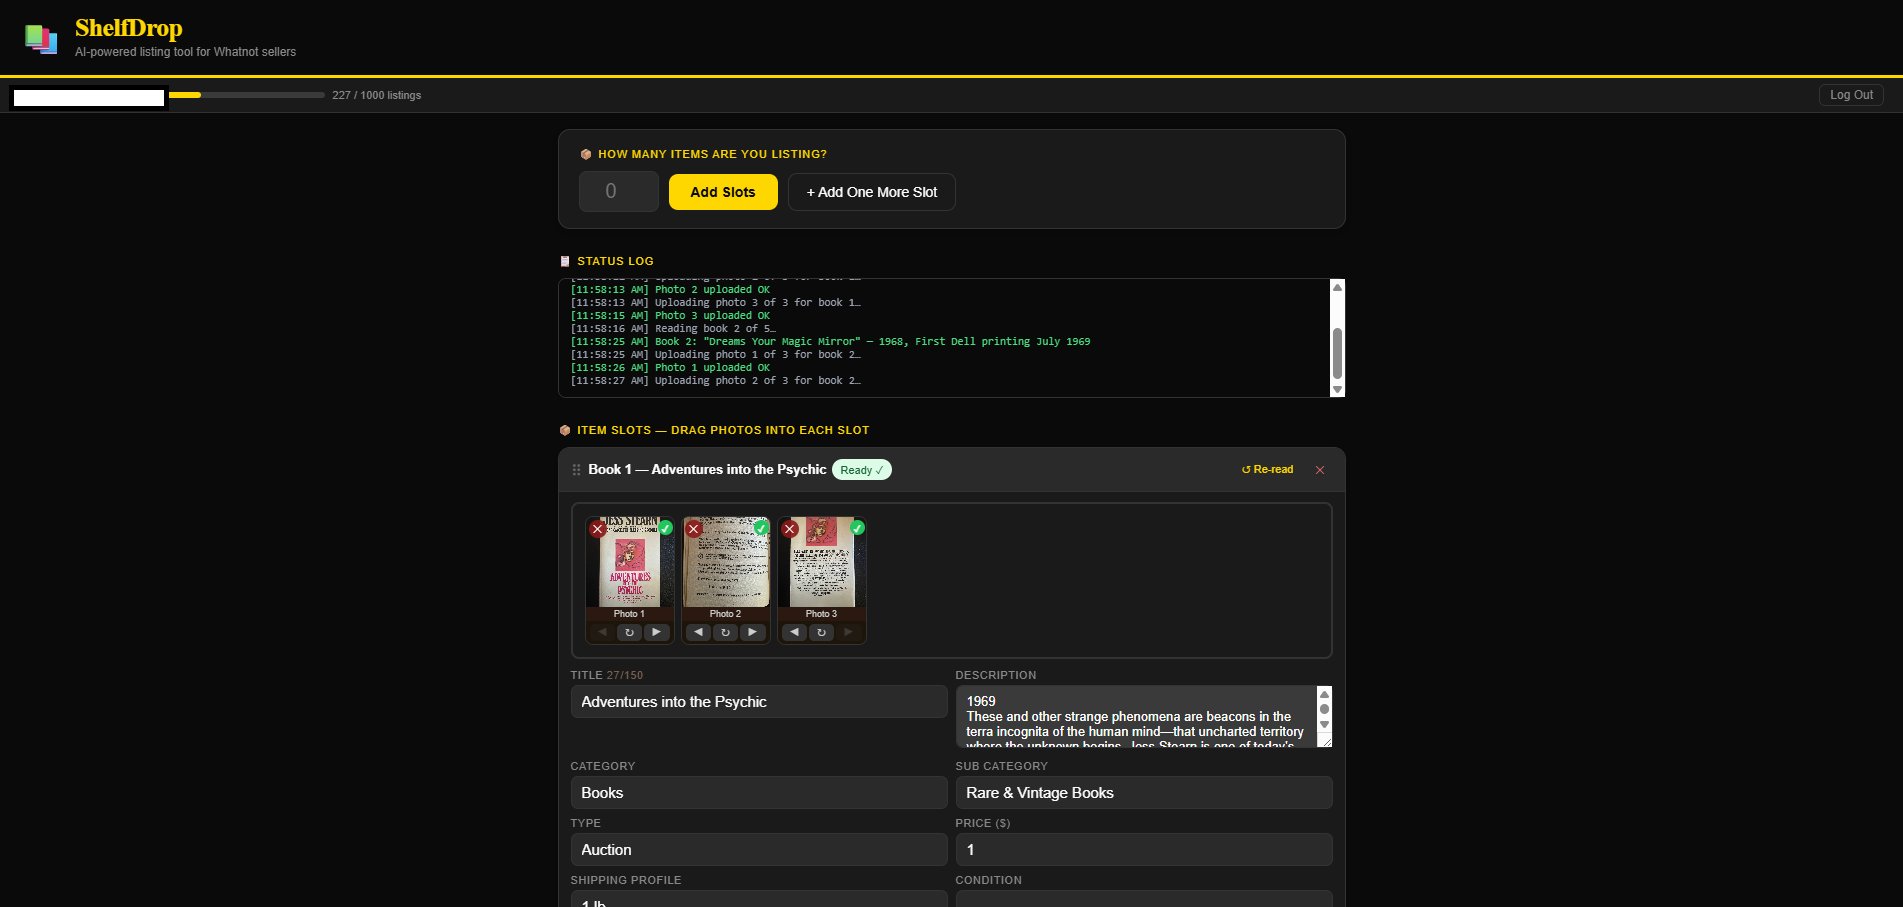
Task: Open Sub Category dropdown Rare & Vintage Books
Action: tap(1144, 793)
